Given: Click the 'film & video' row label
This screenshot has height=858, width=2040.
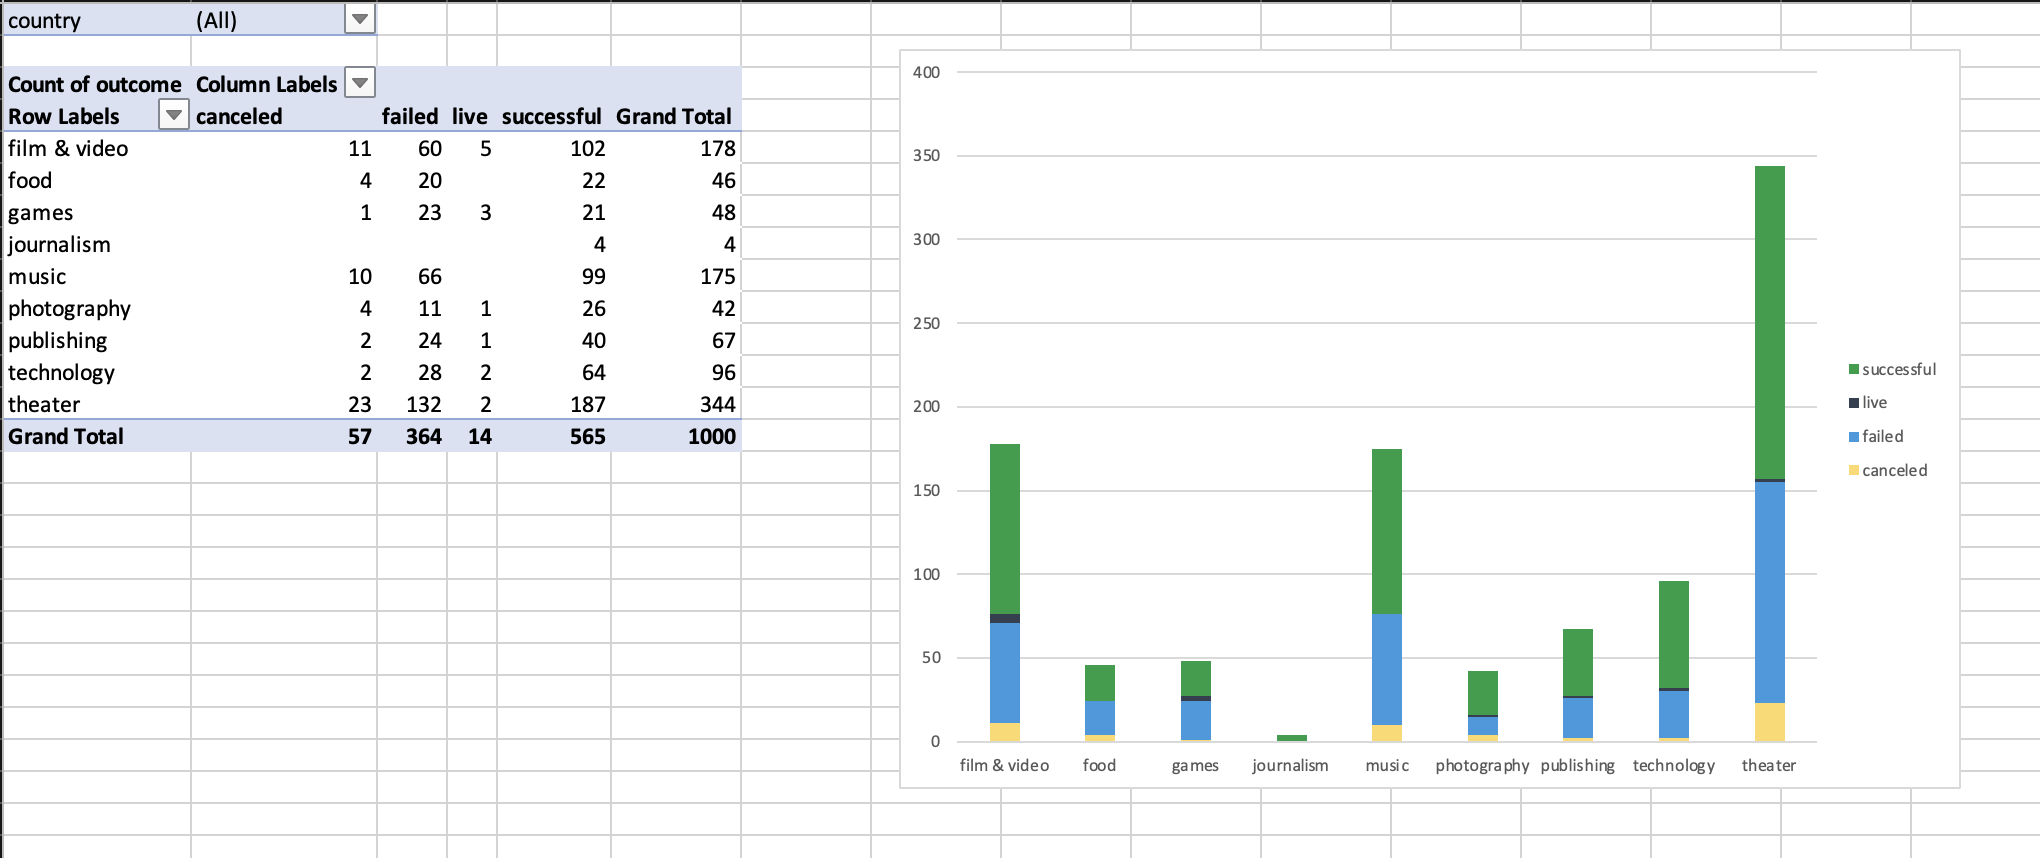Looking at the screenshot, I should click(x=68, y=148).
